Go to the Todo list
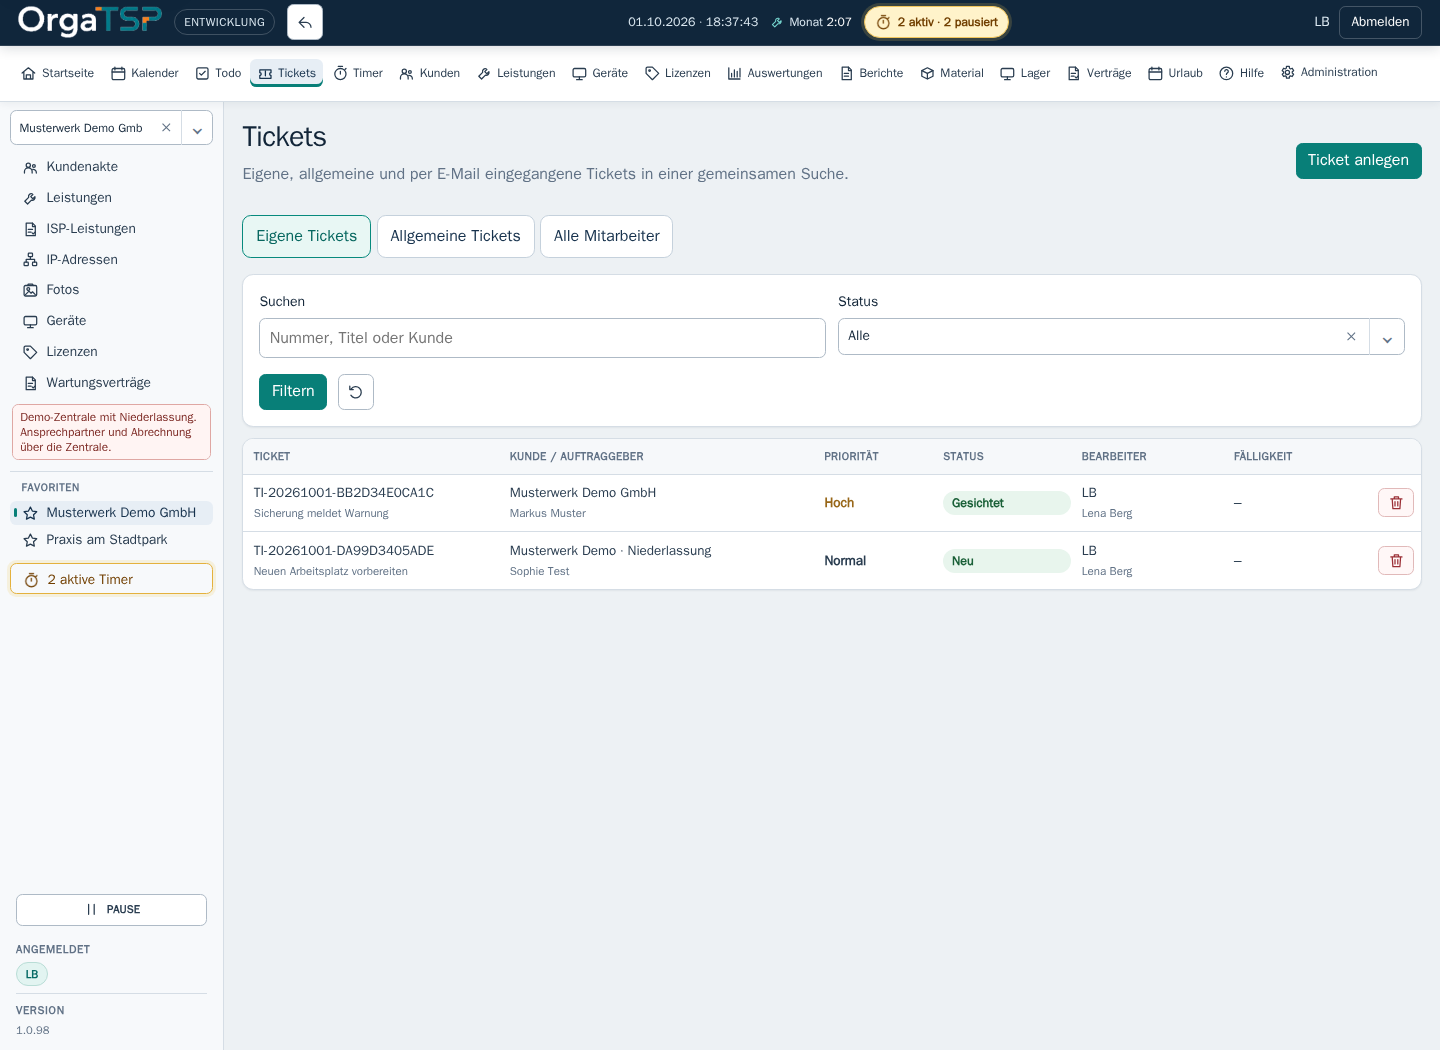This screenshot has width=1440, height=1050. click(218, 73)
